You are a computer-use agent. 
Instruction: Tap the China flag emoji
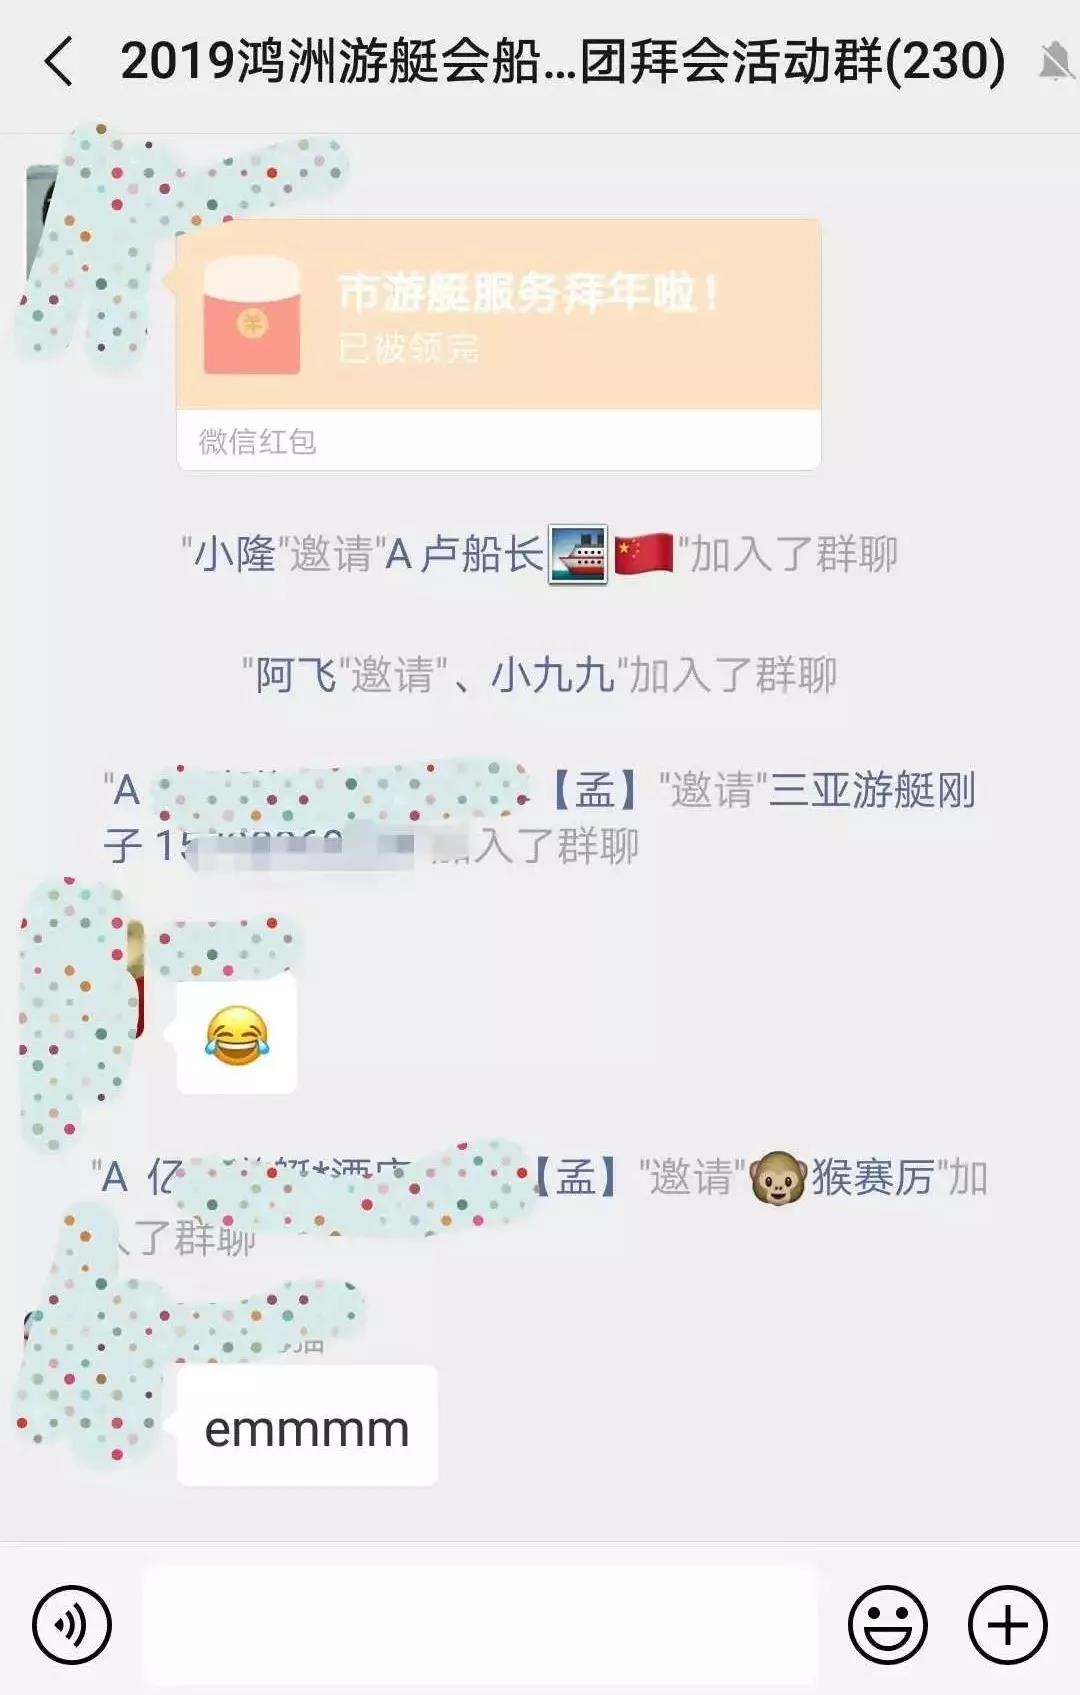643,555
